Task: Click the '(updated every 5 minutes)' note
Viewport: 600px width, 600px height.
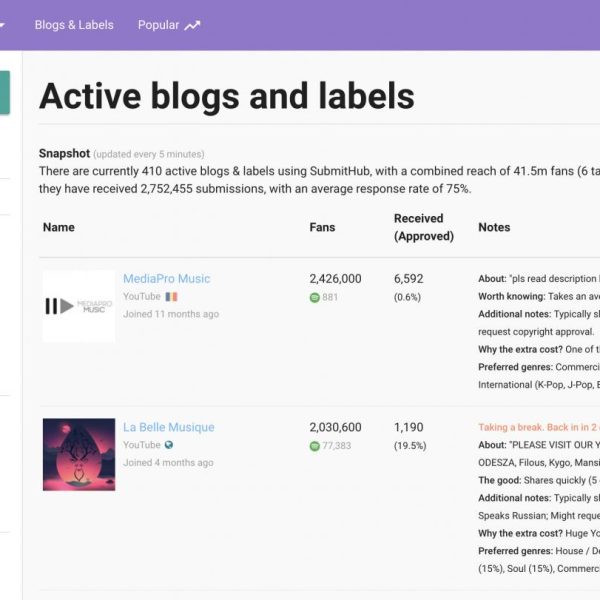Action: coord(148,154)
